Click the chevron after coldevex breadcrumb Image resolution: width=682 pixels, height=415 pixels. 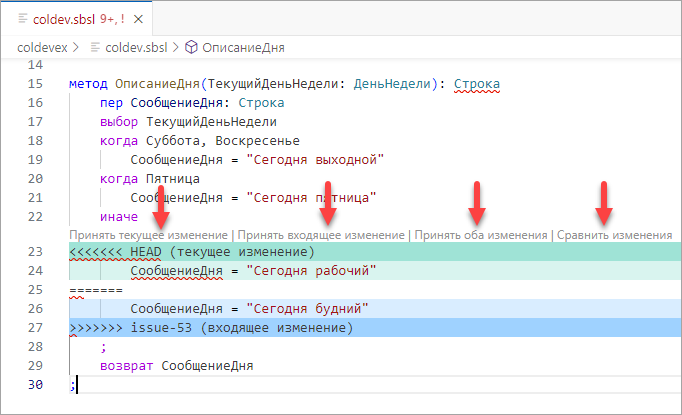tap(80, 46)
